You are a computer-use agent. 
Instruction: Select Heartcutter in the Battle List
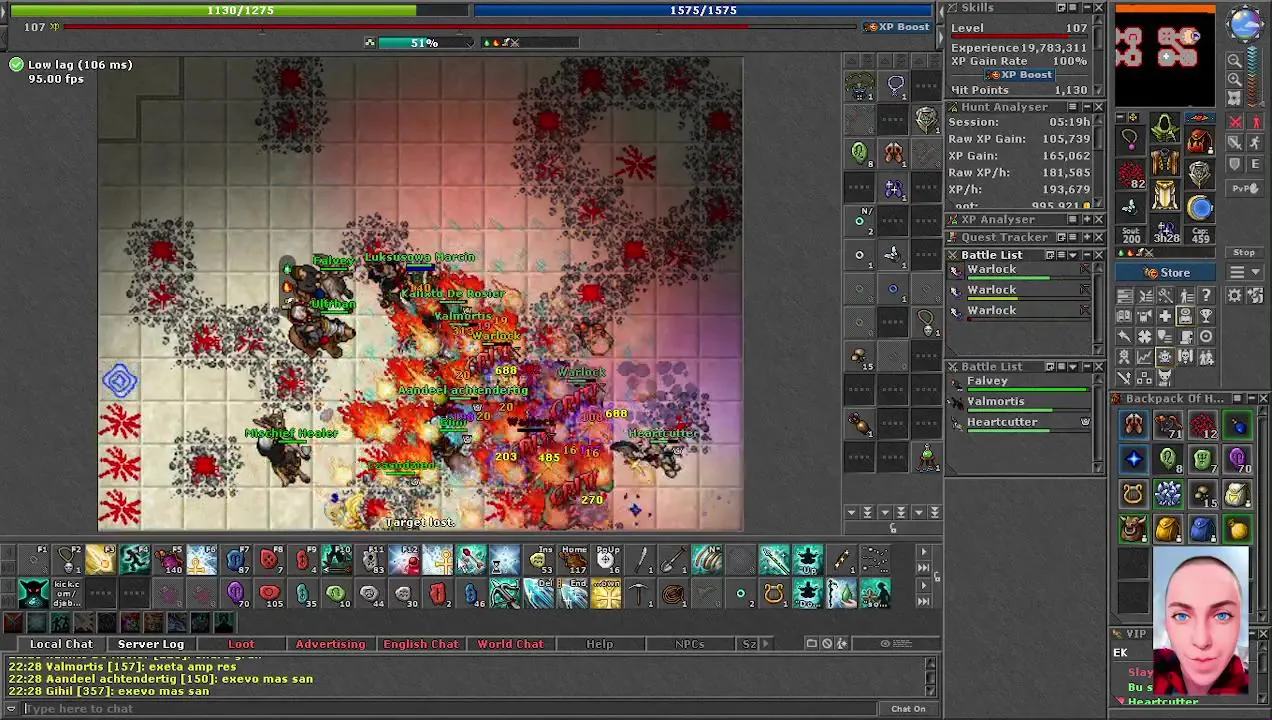(x=1021, y=424)
